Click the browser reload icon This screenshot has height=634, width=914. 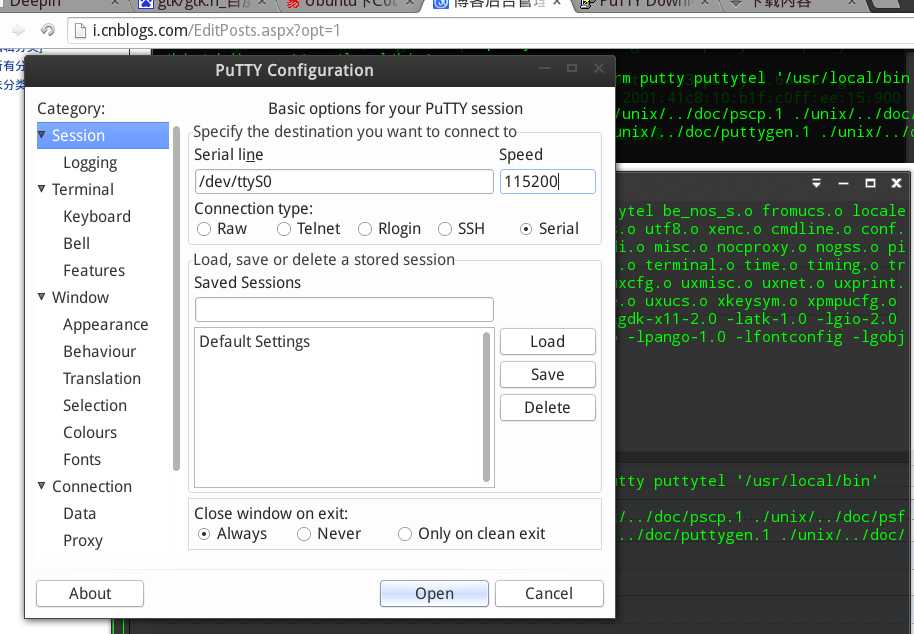pyautogui.click(x=47, y=30)
